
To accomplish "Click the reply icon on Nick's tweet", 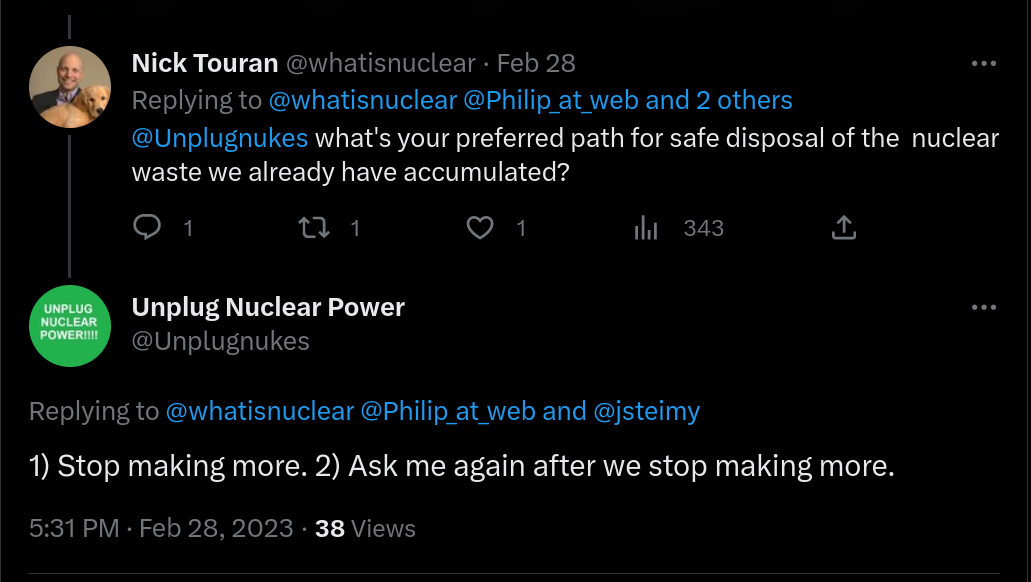I will click(147, 228).
